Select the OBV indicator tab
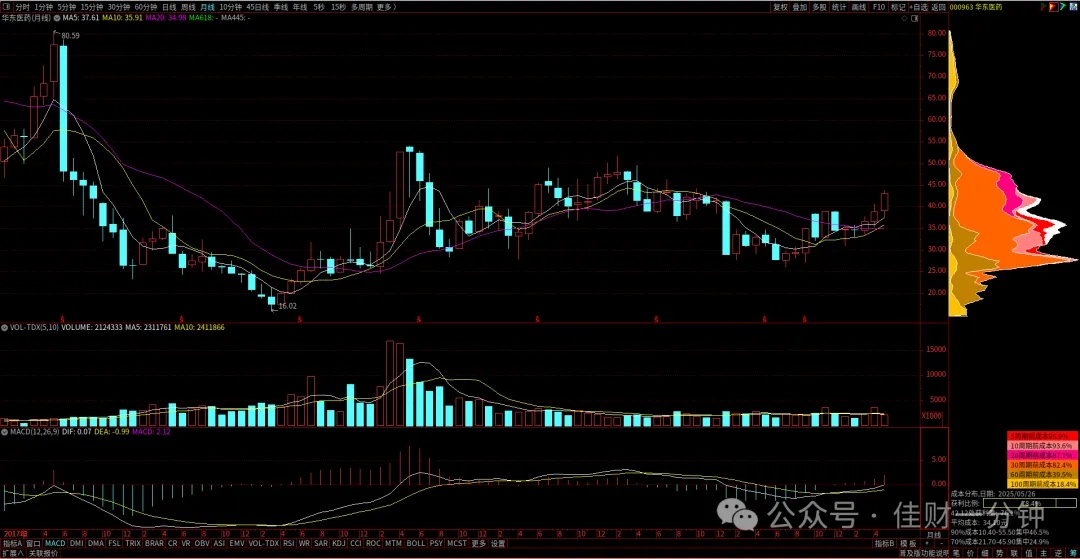This screenshot has height=559, width=1080. (202, 543)
